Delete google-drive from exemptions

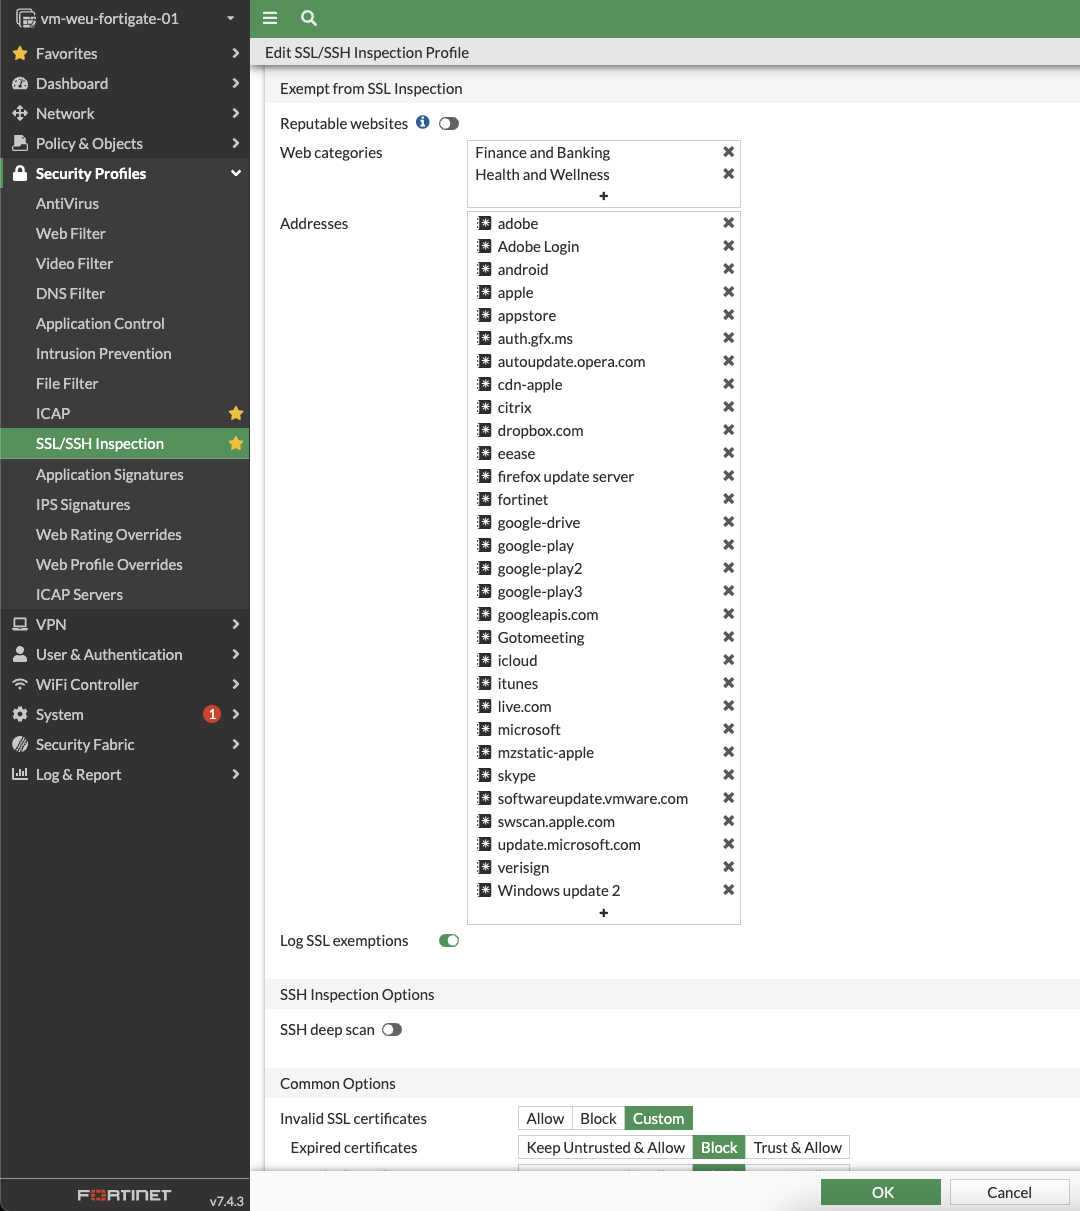tap(729, 522)
